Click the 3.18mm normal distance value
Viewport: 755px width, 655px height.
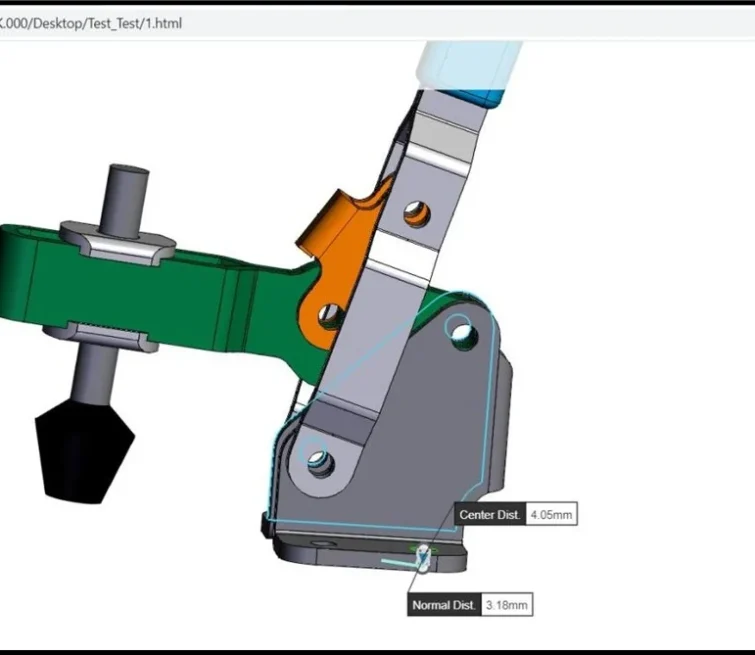click(507, 605)
